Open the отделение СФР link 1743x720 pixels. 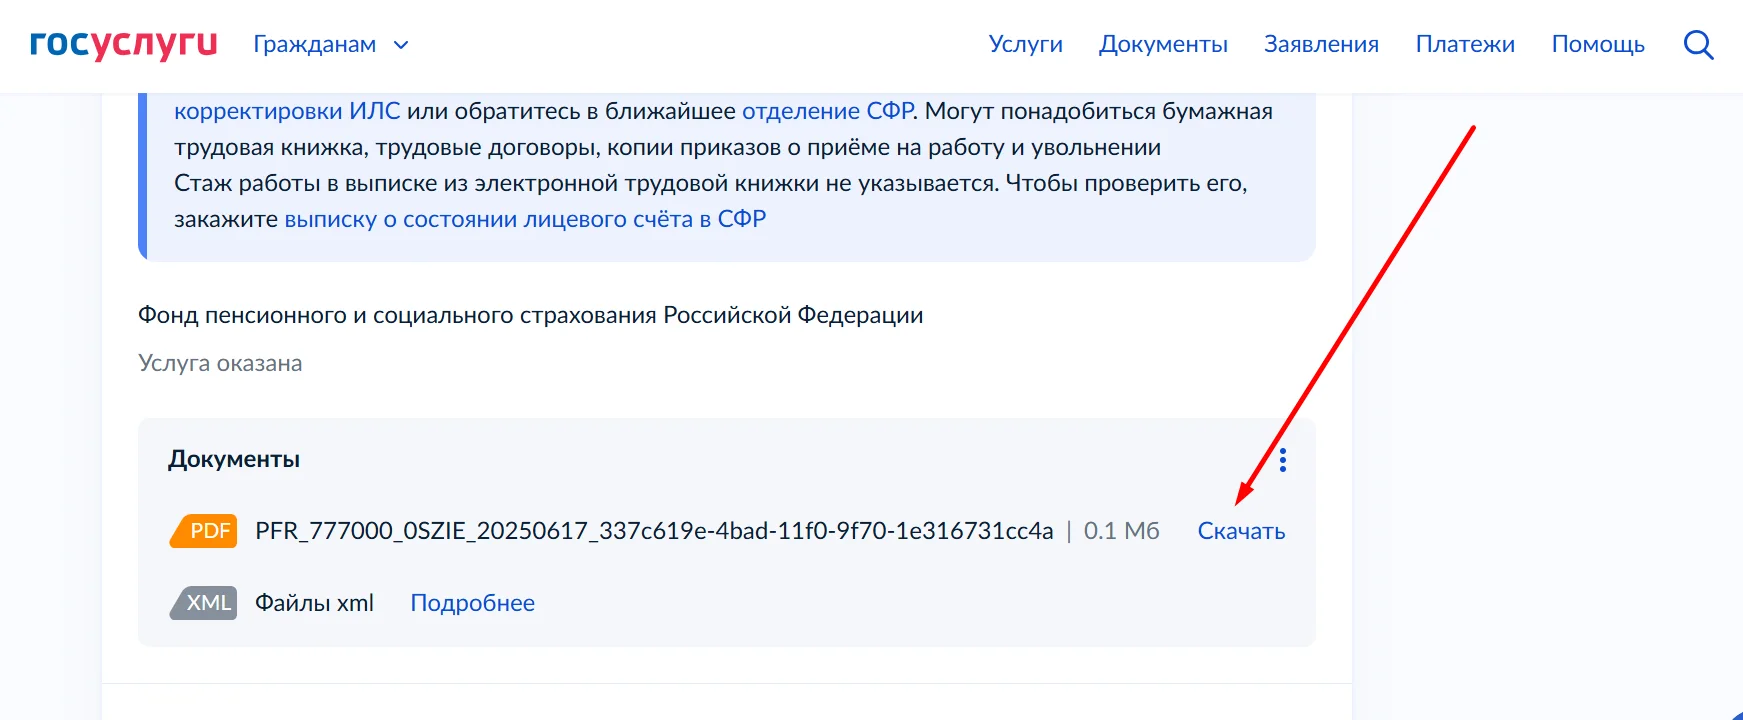[x=828, y=111]
